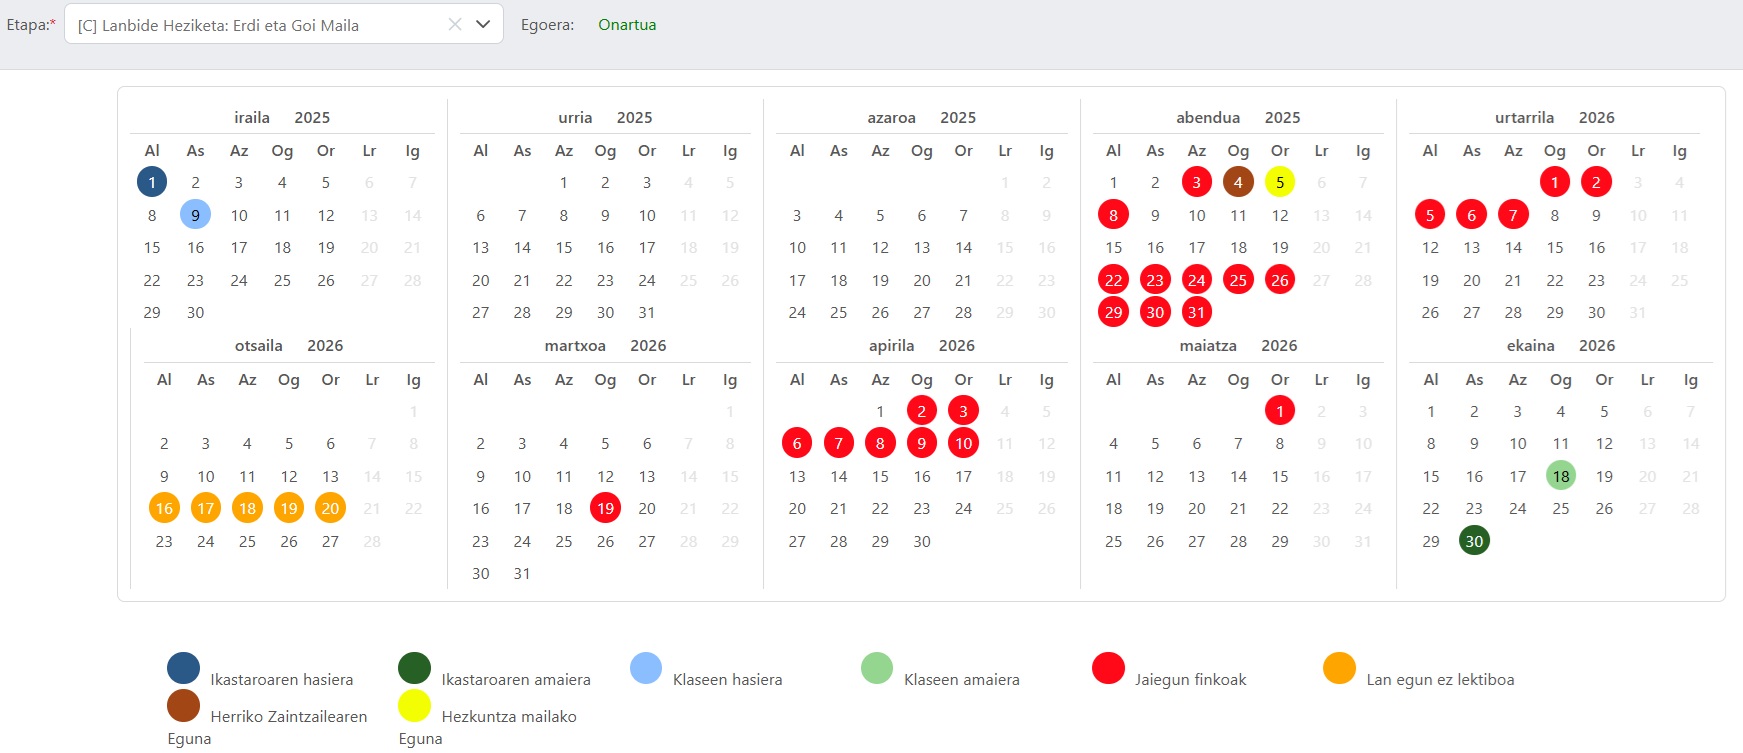Click the Lan egun ez lektiboa legend swatch

[x=1339, y=668]
